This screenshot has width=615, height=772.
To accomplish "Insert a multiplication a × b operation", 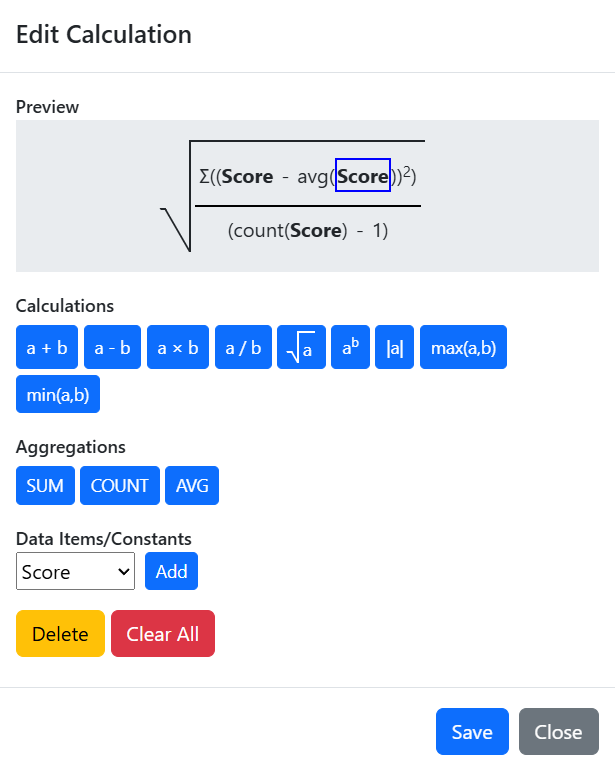I will point(178,347).
